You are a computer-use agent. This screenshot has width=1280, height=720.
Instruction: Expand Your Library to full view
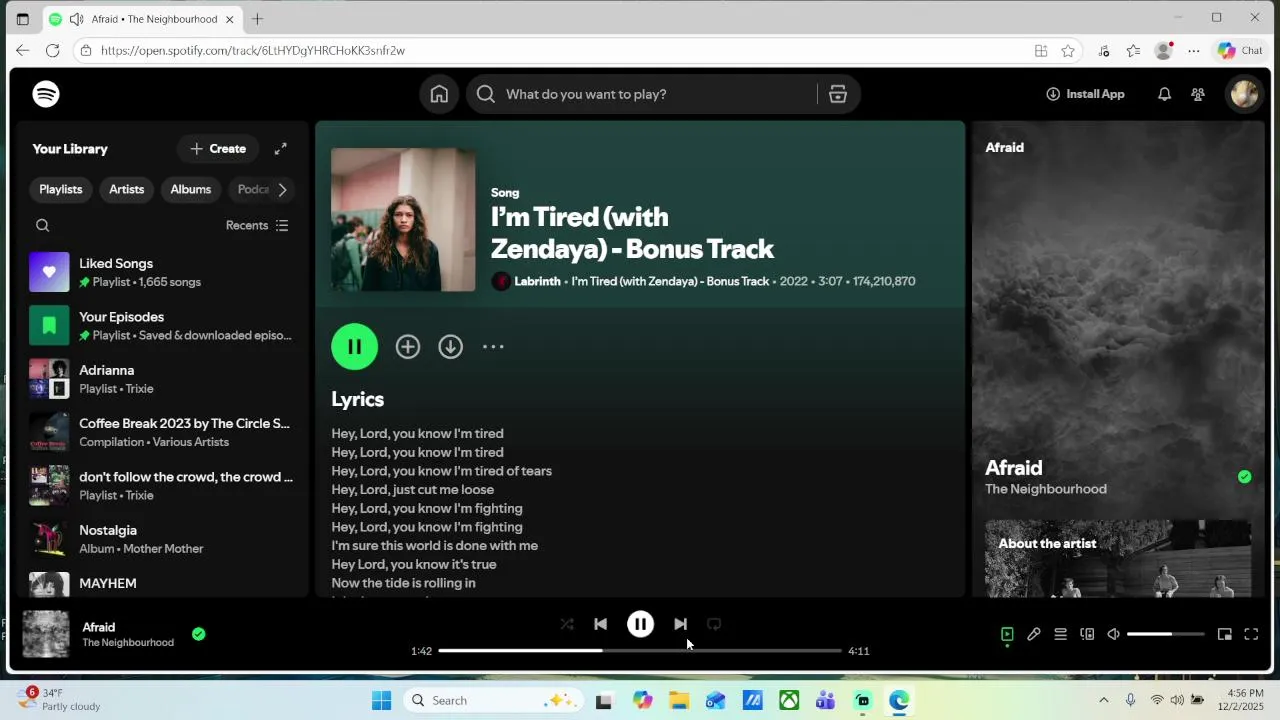click(281, 149)
